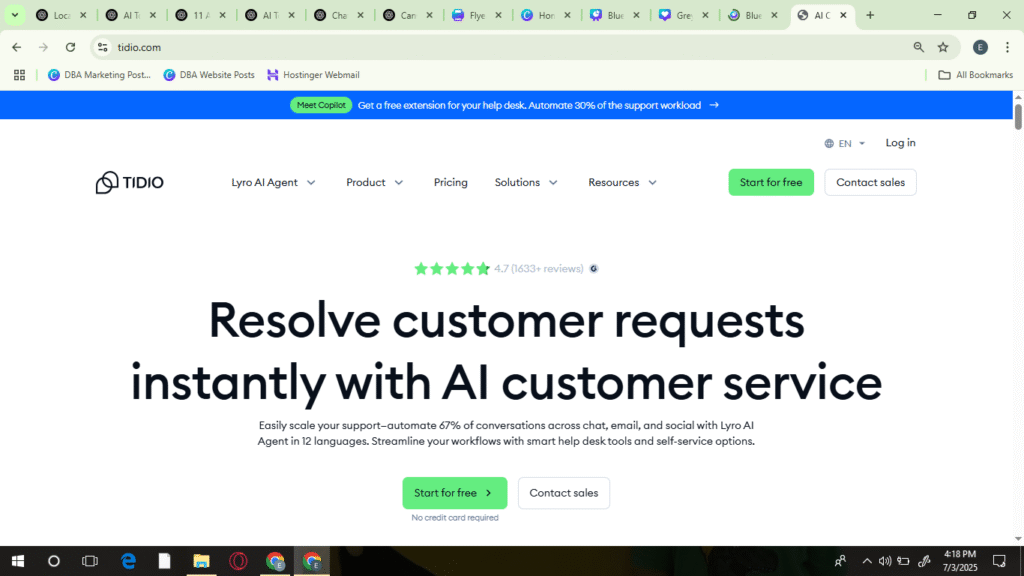Click the Log in link
The image size is (1024, 576).
(x=900, y=143)
